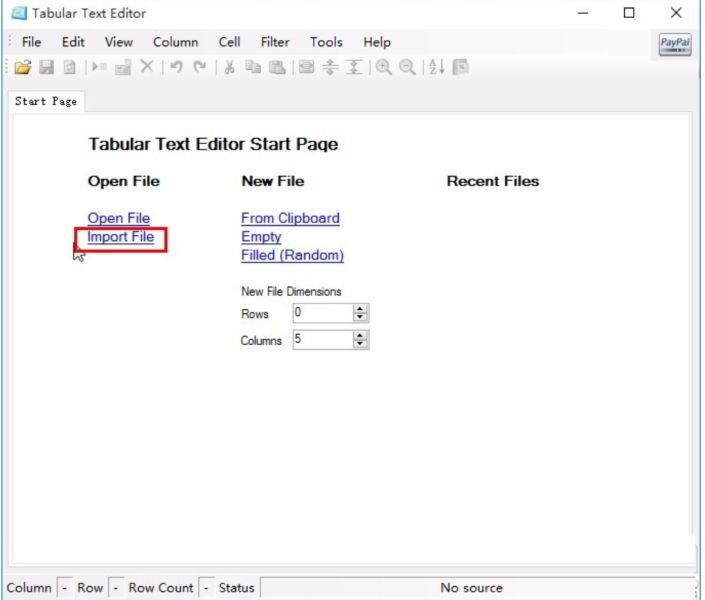
Task: Increase the Rows value with up arrow
Action: tap(360, 309)
